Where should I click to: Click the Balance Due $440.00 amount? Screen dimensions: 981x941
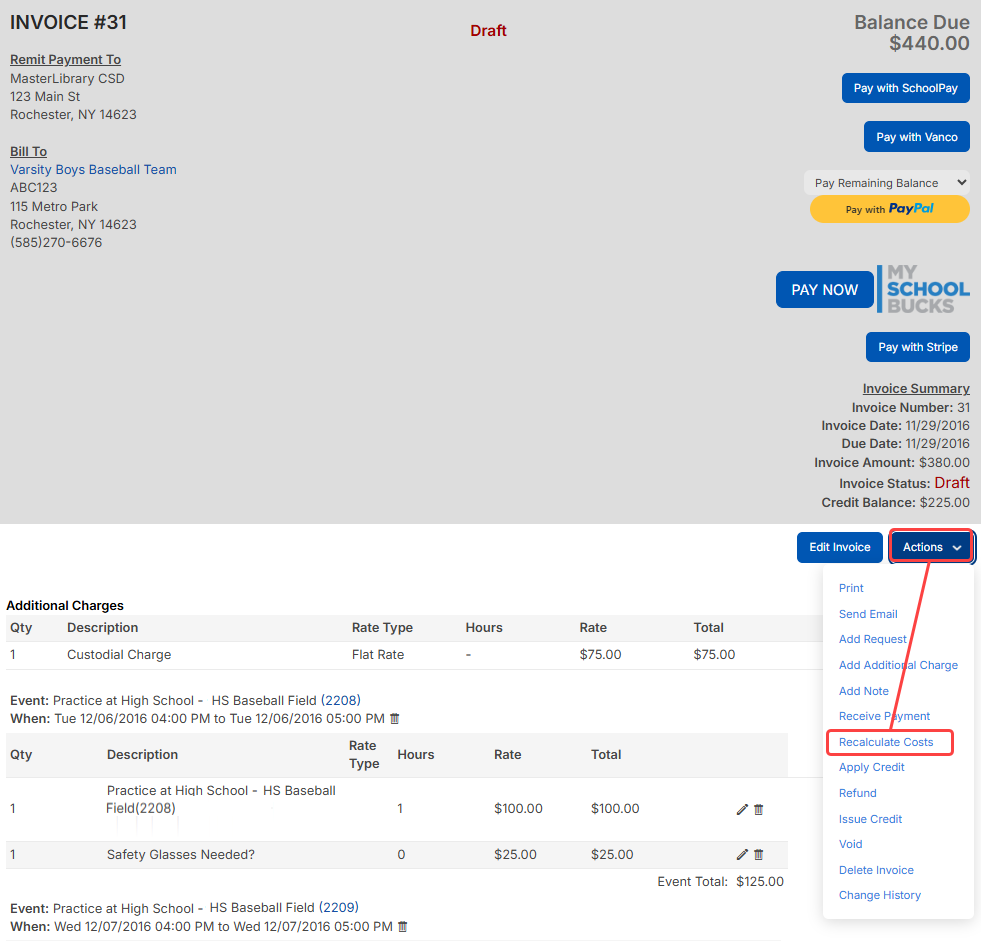(x=929, y=43)
